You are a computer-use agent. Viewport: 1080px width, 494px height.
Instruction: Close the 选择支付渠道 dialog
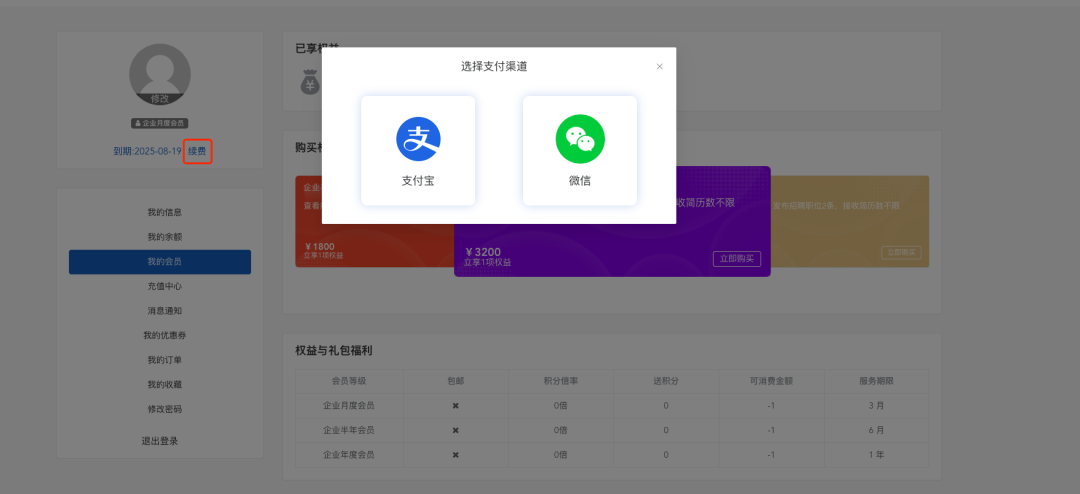tap(659, 67)
